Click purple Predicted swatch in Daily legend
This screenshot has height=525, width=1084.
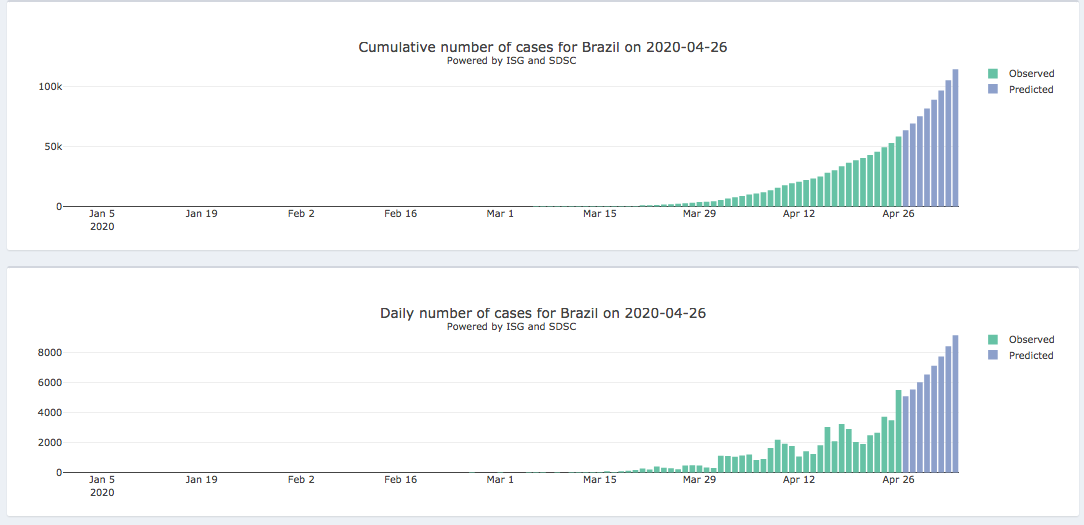(993, 356)
